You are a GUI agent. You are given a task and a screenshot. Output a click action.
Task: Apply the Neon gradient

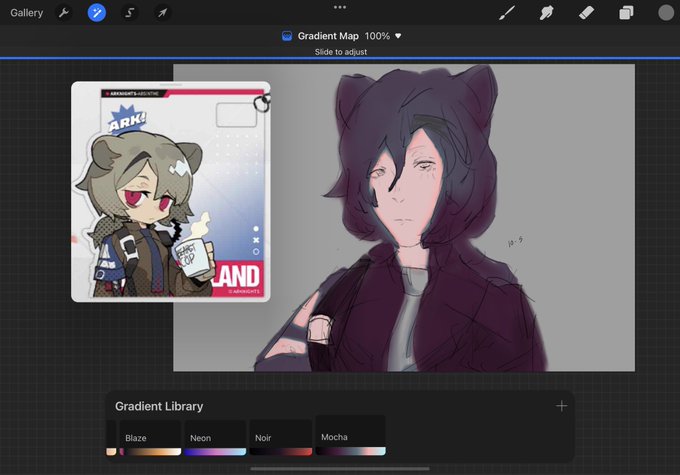coord(215,438)
